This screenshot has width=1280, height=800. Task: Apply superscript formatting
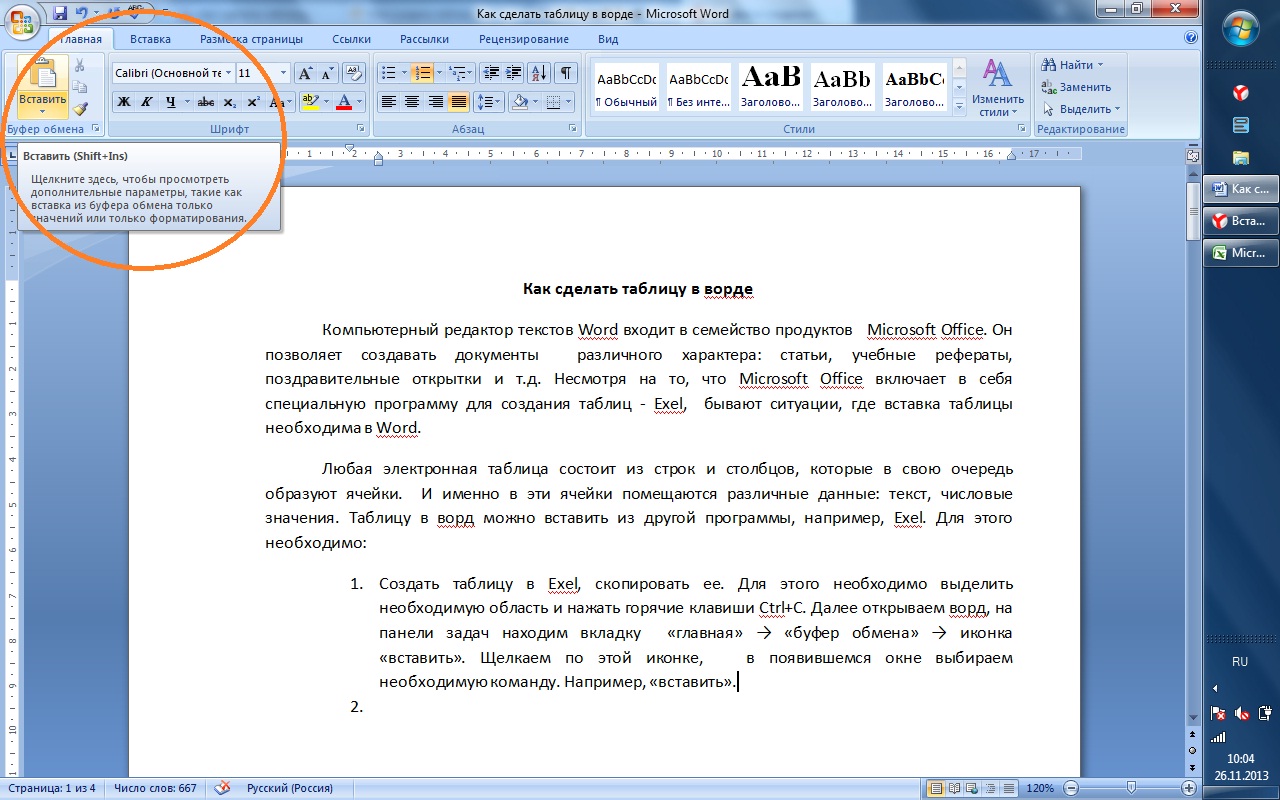pos(253,102)
